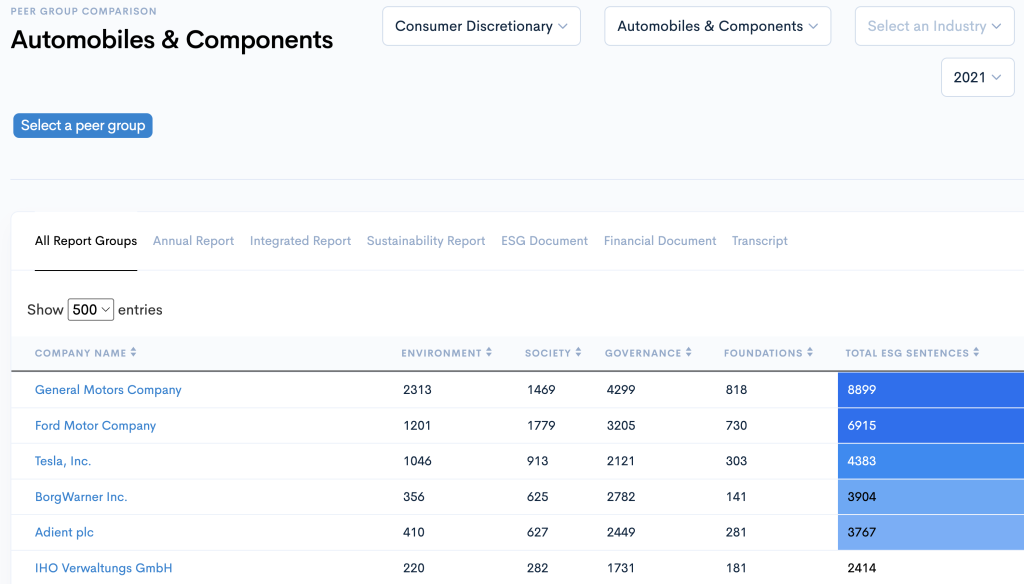
Task: Select the Transcript report group
Action: [x=759, y=240]
